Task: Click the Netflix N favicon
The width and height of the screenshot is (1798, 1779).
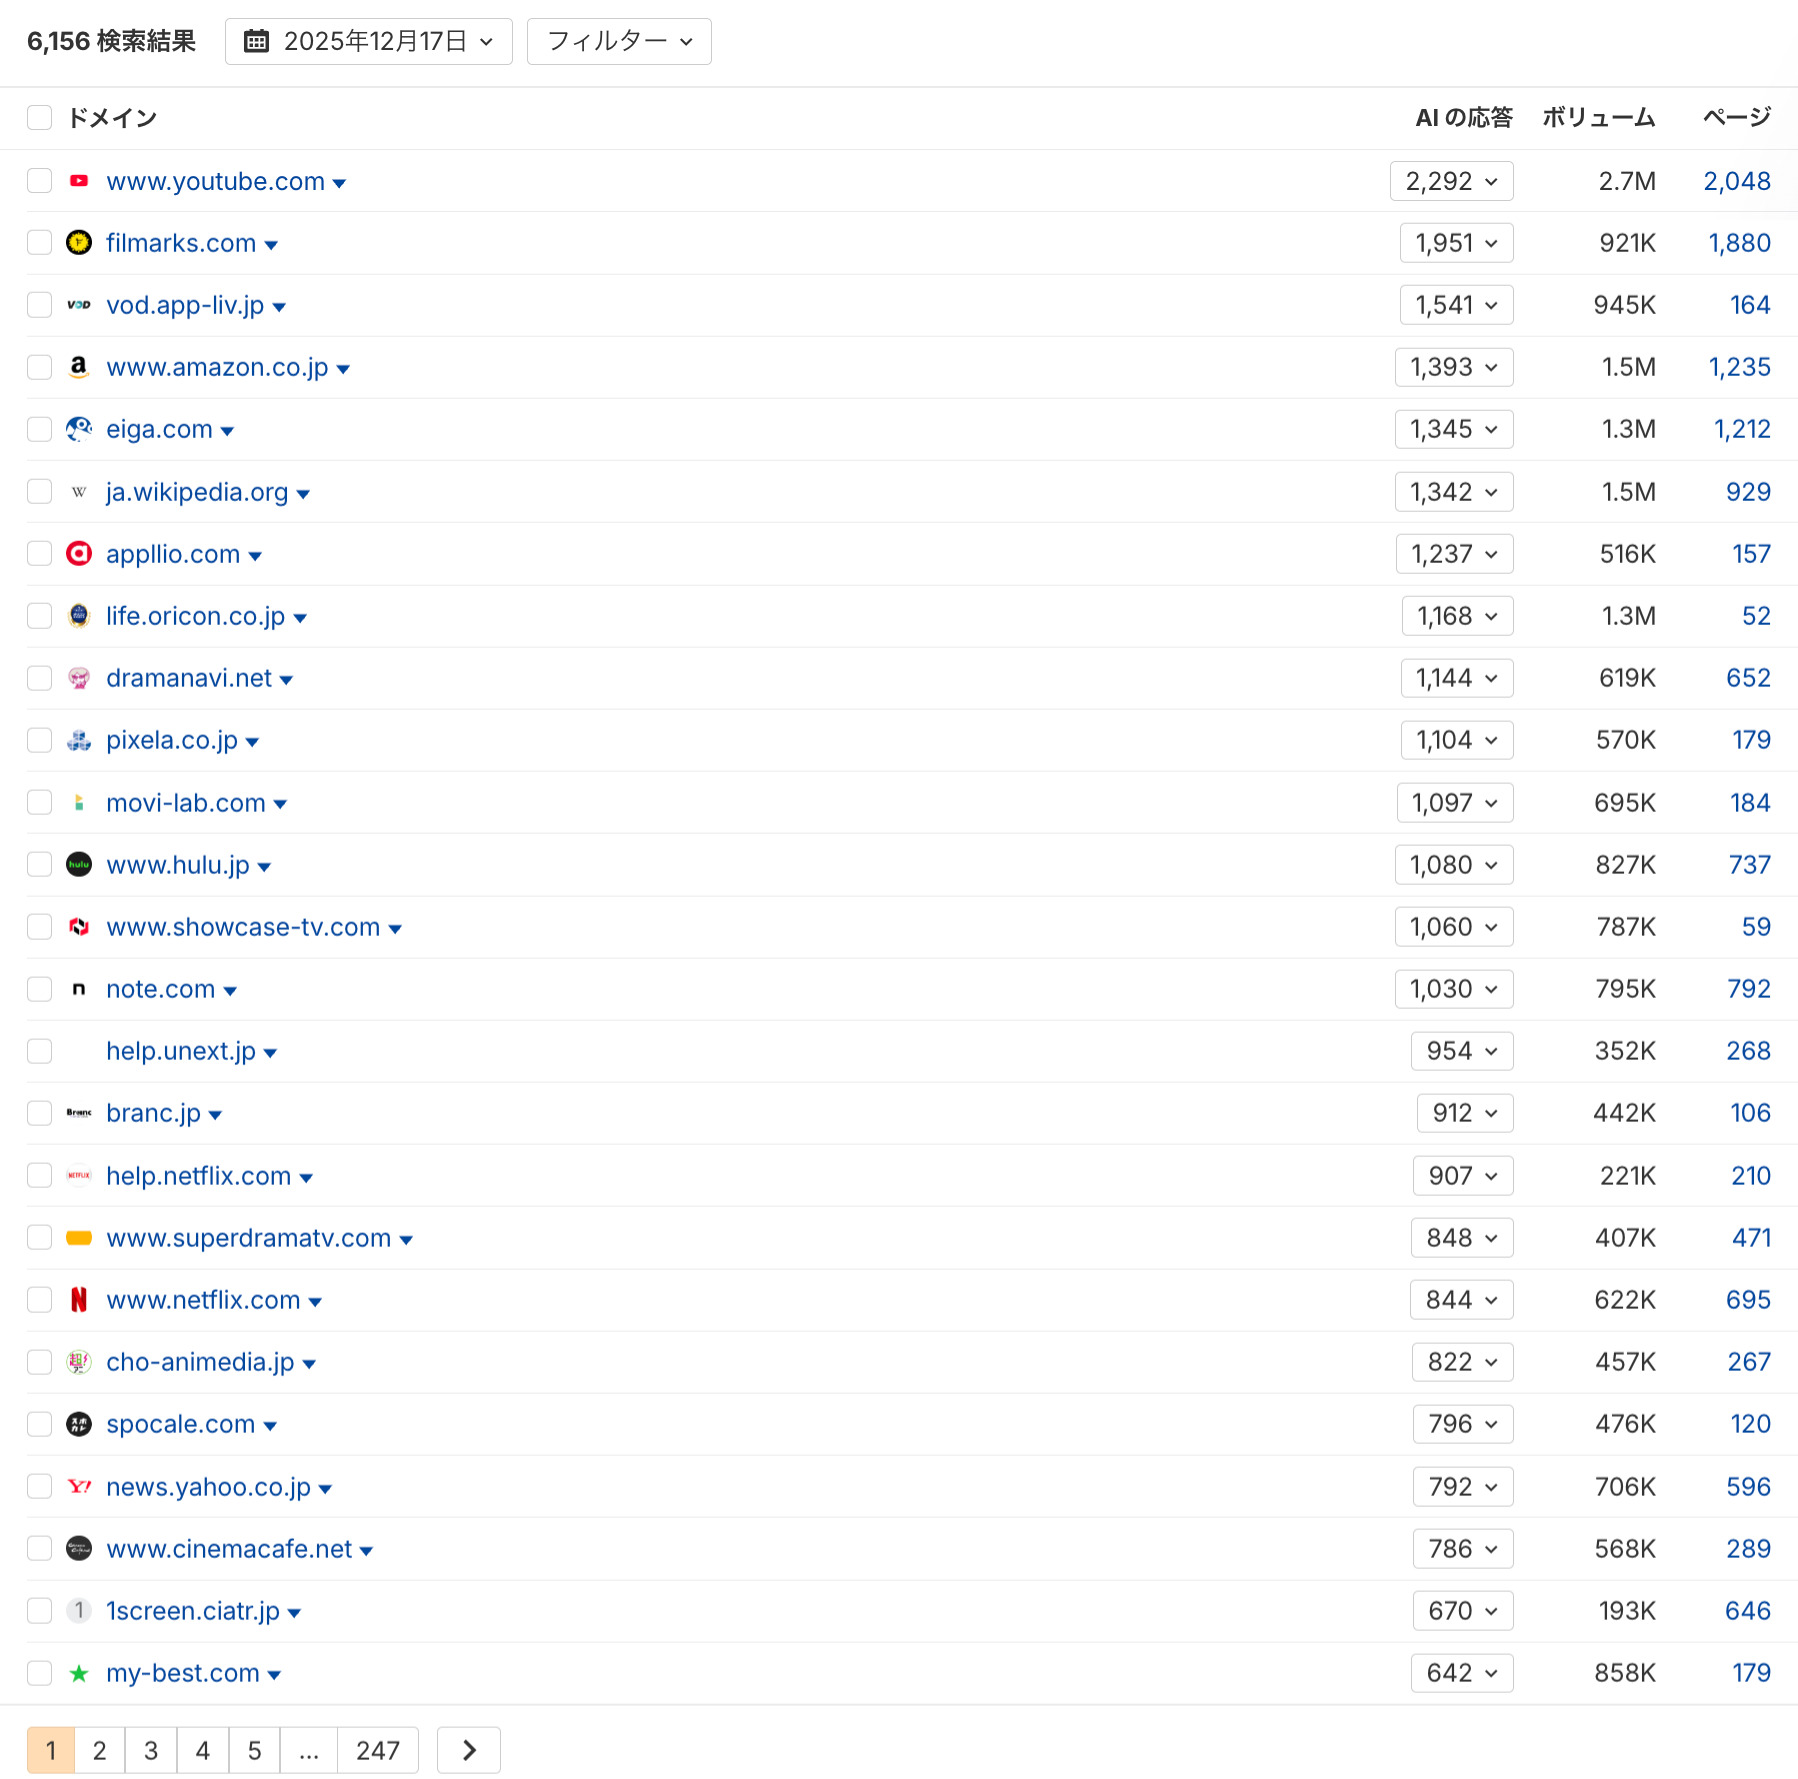Action: 79,1299
